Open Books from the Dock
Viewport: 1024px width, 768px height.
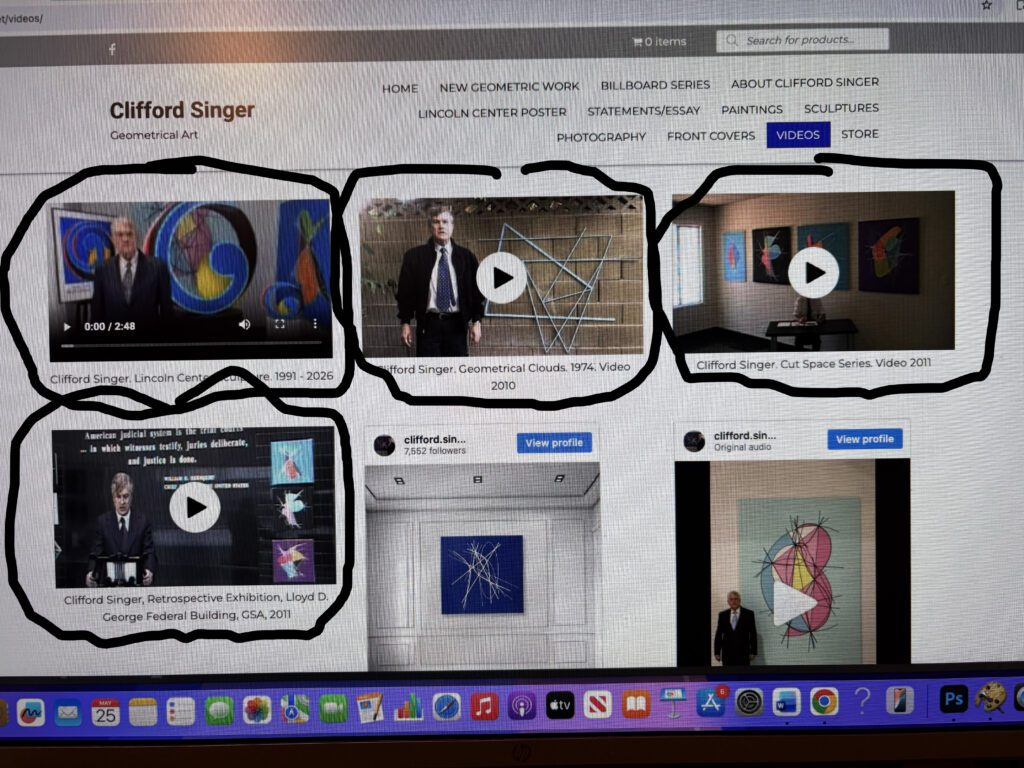pyautogui.click(x=635, y=704)
